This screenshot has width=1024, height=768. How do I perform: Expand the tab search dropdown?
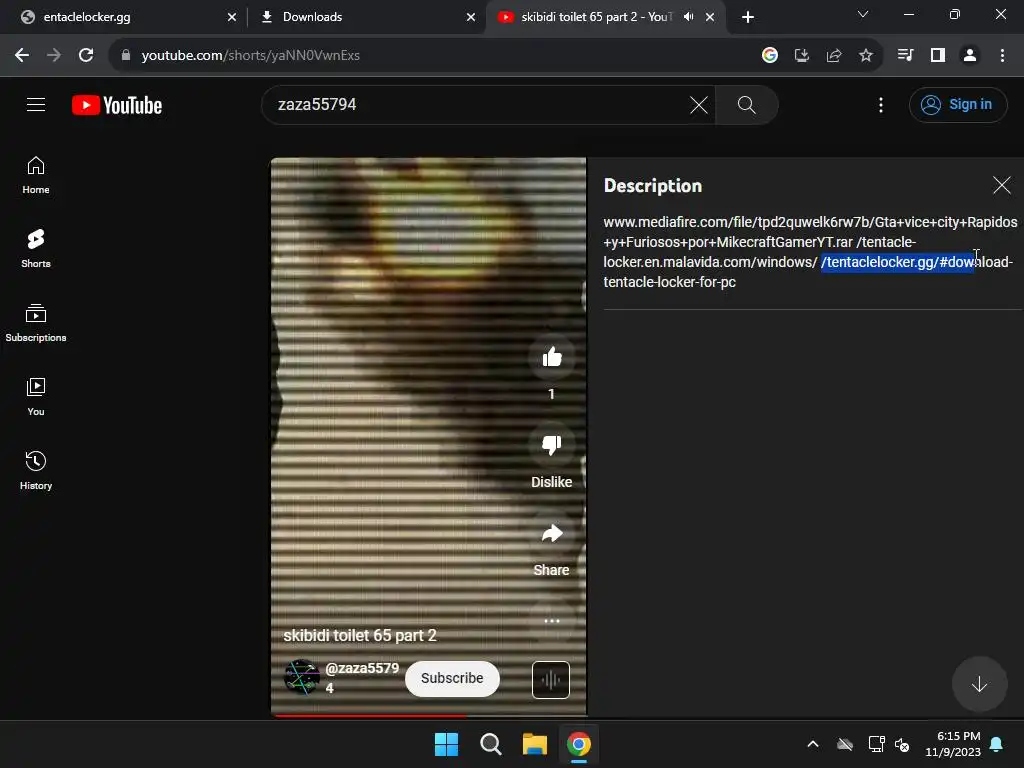coord(863,14)
